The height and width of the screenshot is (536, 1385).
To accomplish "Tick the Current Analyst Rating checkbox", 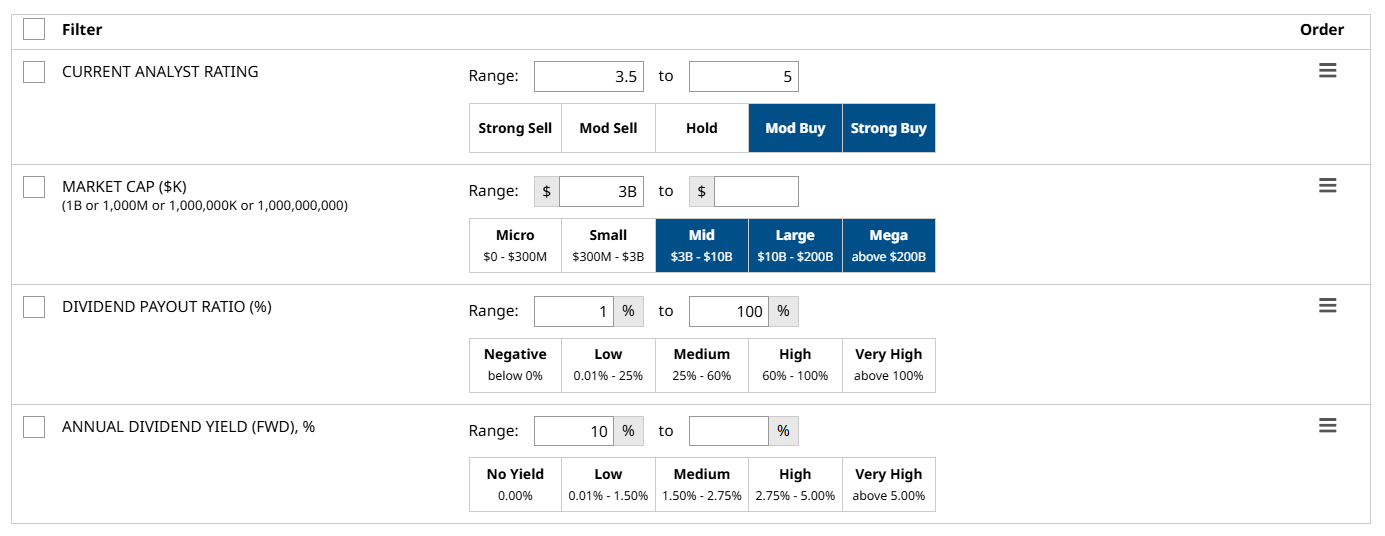I will [x=34, y=72].
